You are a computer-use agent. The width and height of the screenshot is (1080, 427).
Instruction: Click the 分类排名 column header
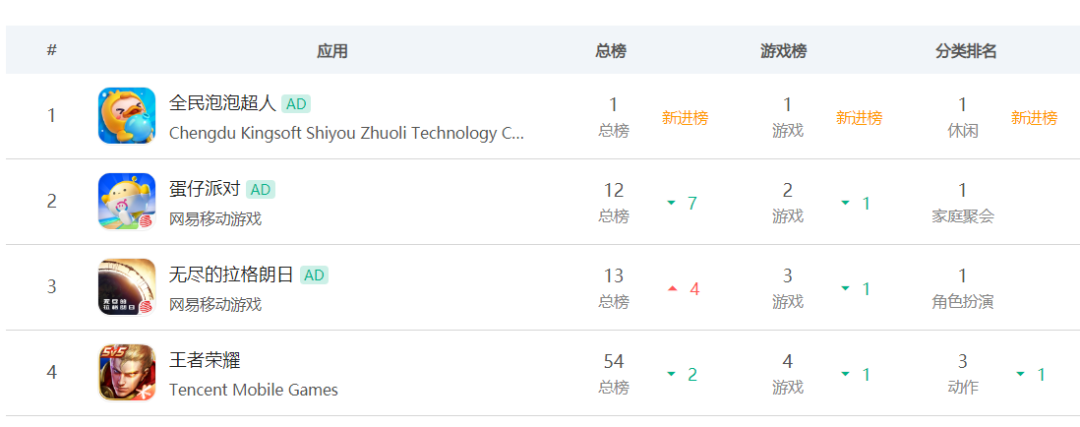pyautogui.click(x=966, y=51)
